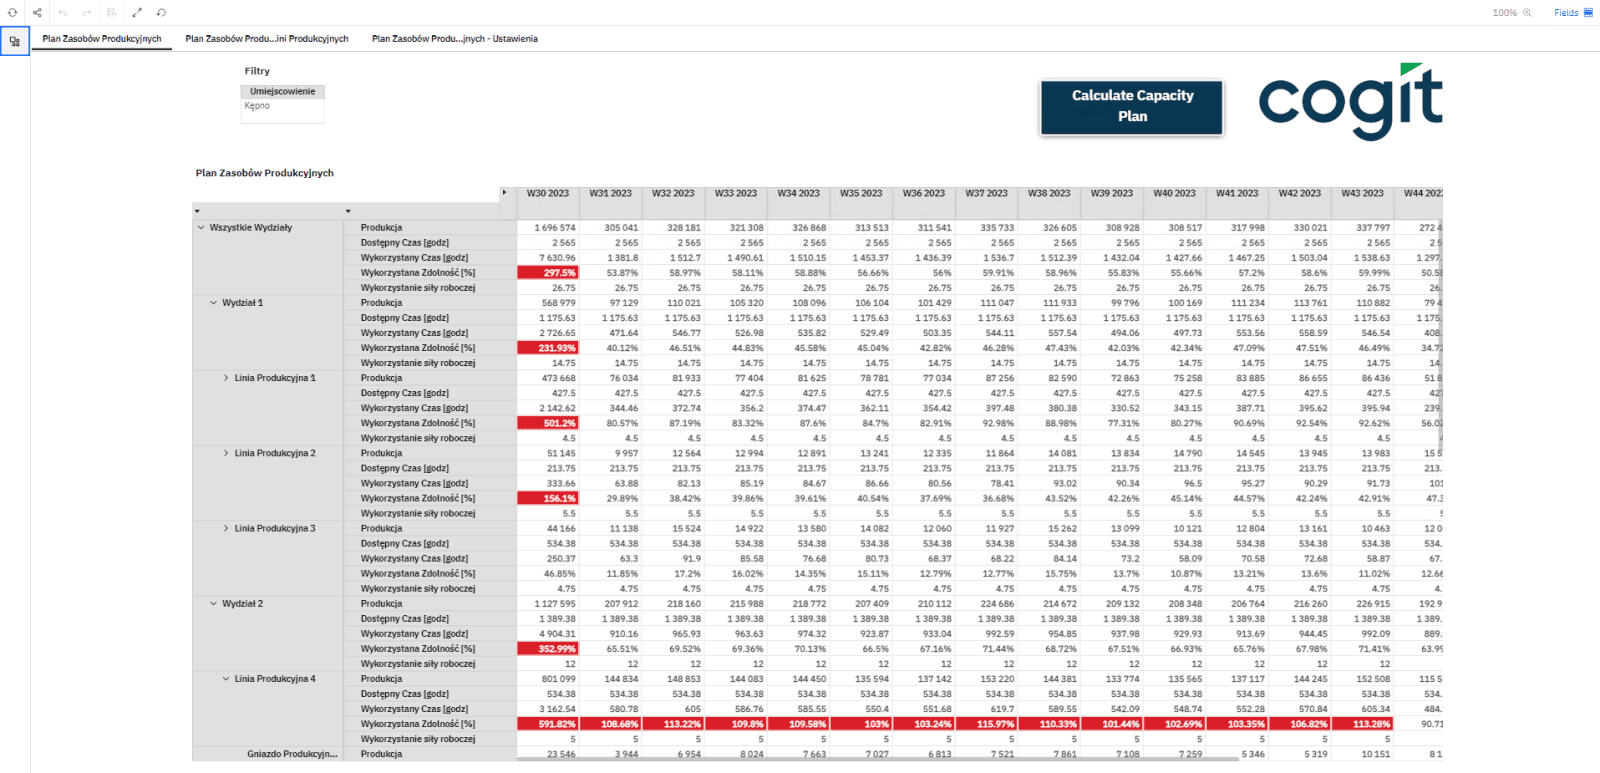The height and width of the screenshot is (773, 1600).
Task: Click the redo arrow icon
Action: pos(87,13)
